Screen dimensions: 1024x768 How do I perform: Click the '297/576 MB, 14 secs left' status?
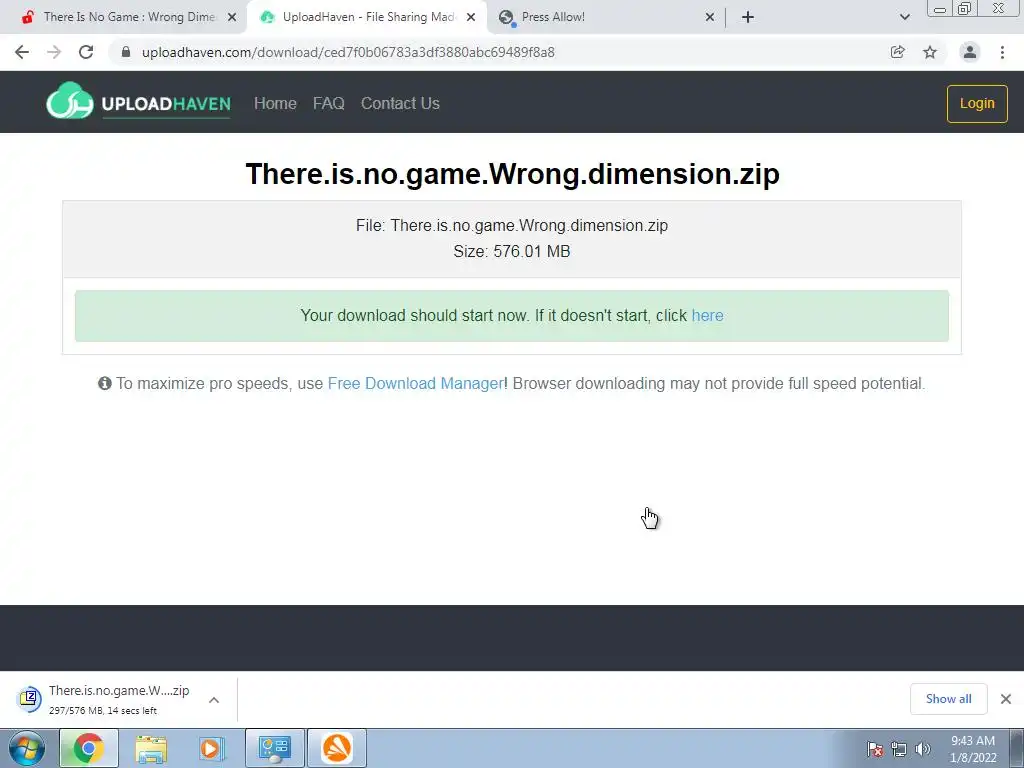tap(103, 711)
